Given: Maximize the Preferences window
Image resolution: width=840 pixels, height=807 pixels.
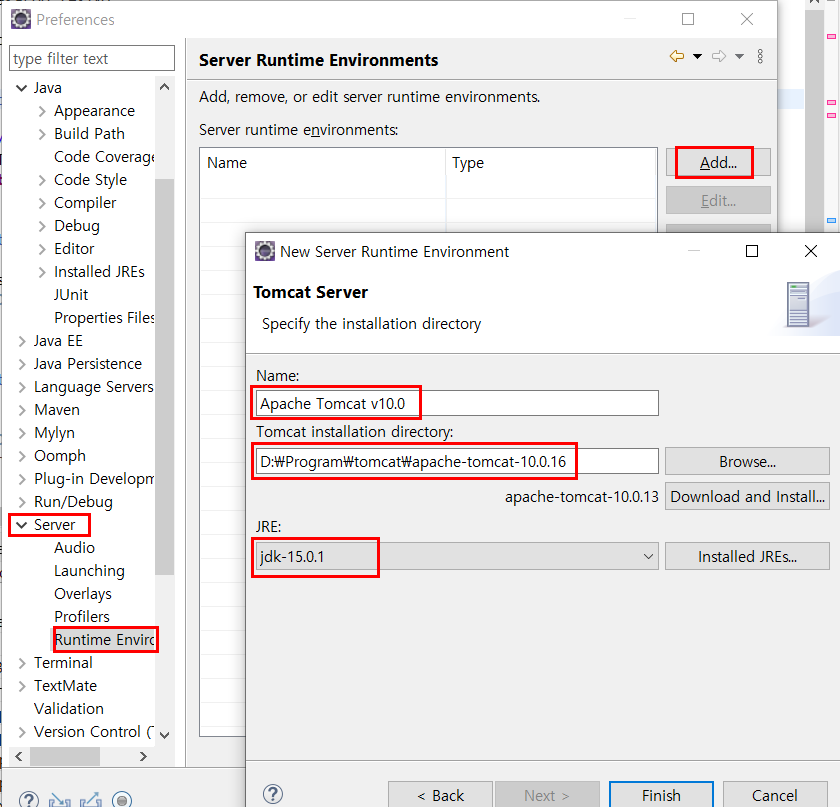Looking at the screenshot, I should pos(688,19).
